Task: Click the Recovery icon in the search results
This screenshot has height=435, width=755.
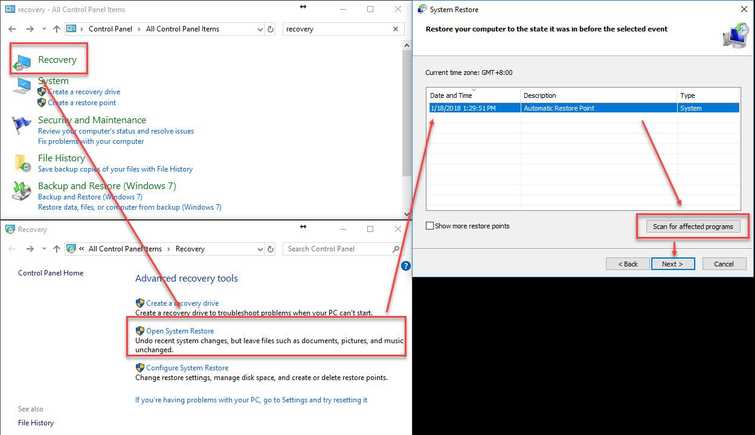Action: point(22,62)
